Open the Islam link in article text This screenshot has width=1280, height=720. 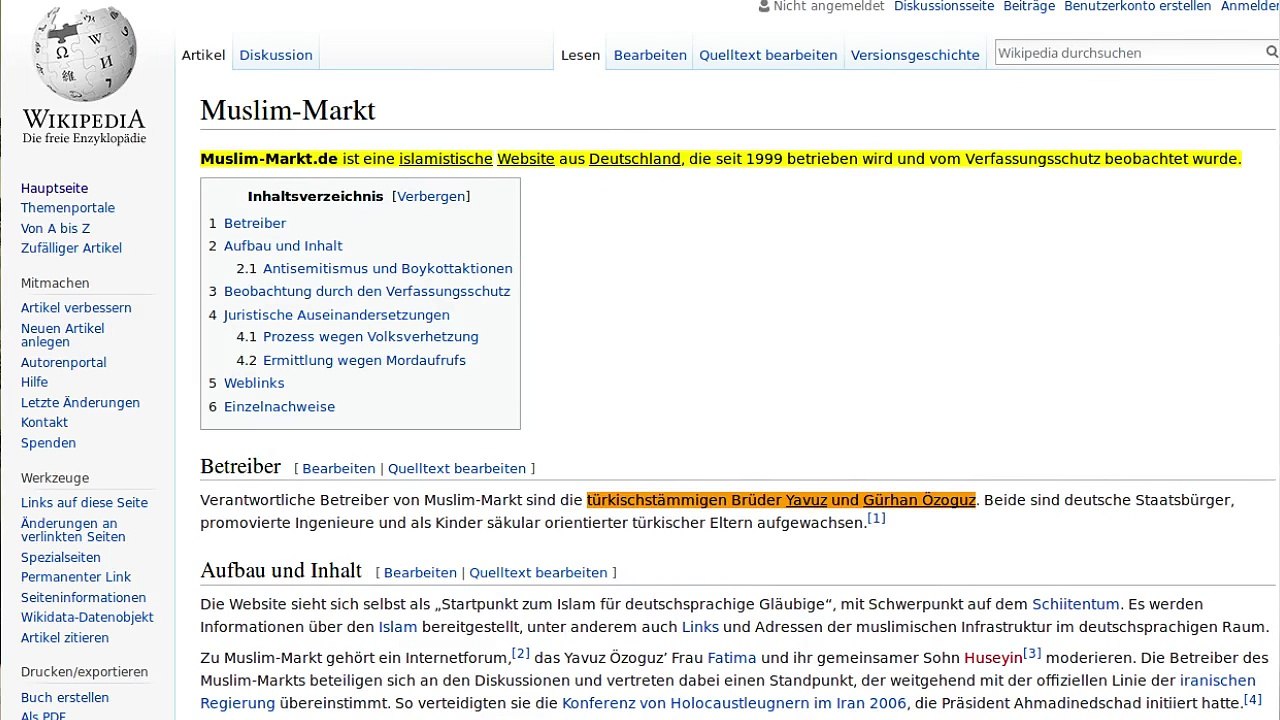pos(397,627)
